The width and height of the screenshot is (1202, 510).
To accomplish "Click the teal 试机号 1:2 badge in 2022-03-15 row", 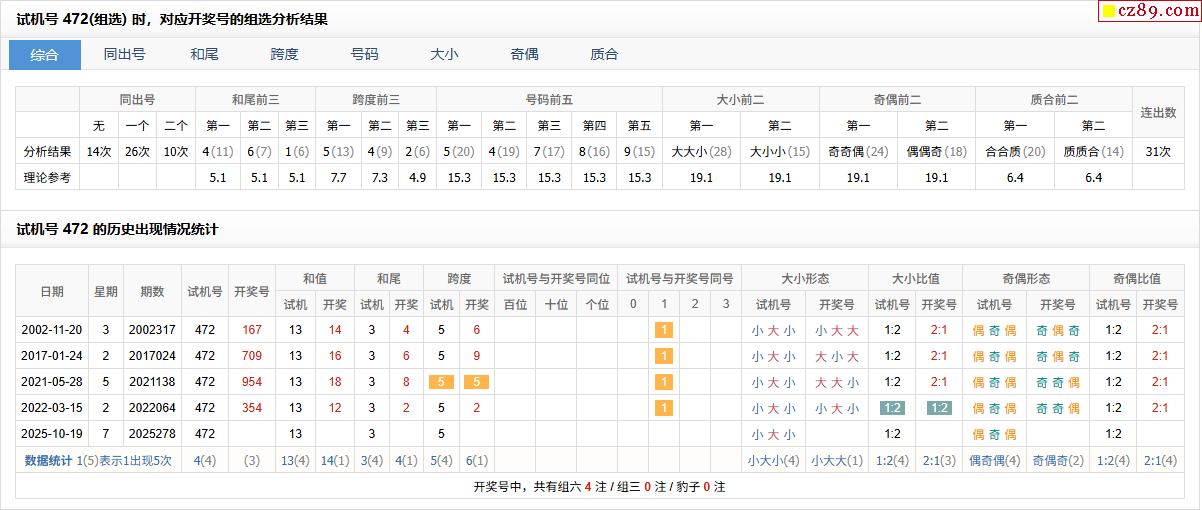I will 892,408.
